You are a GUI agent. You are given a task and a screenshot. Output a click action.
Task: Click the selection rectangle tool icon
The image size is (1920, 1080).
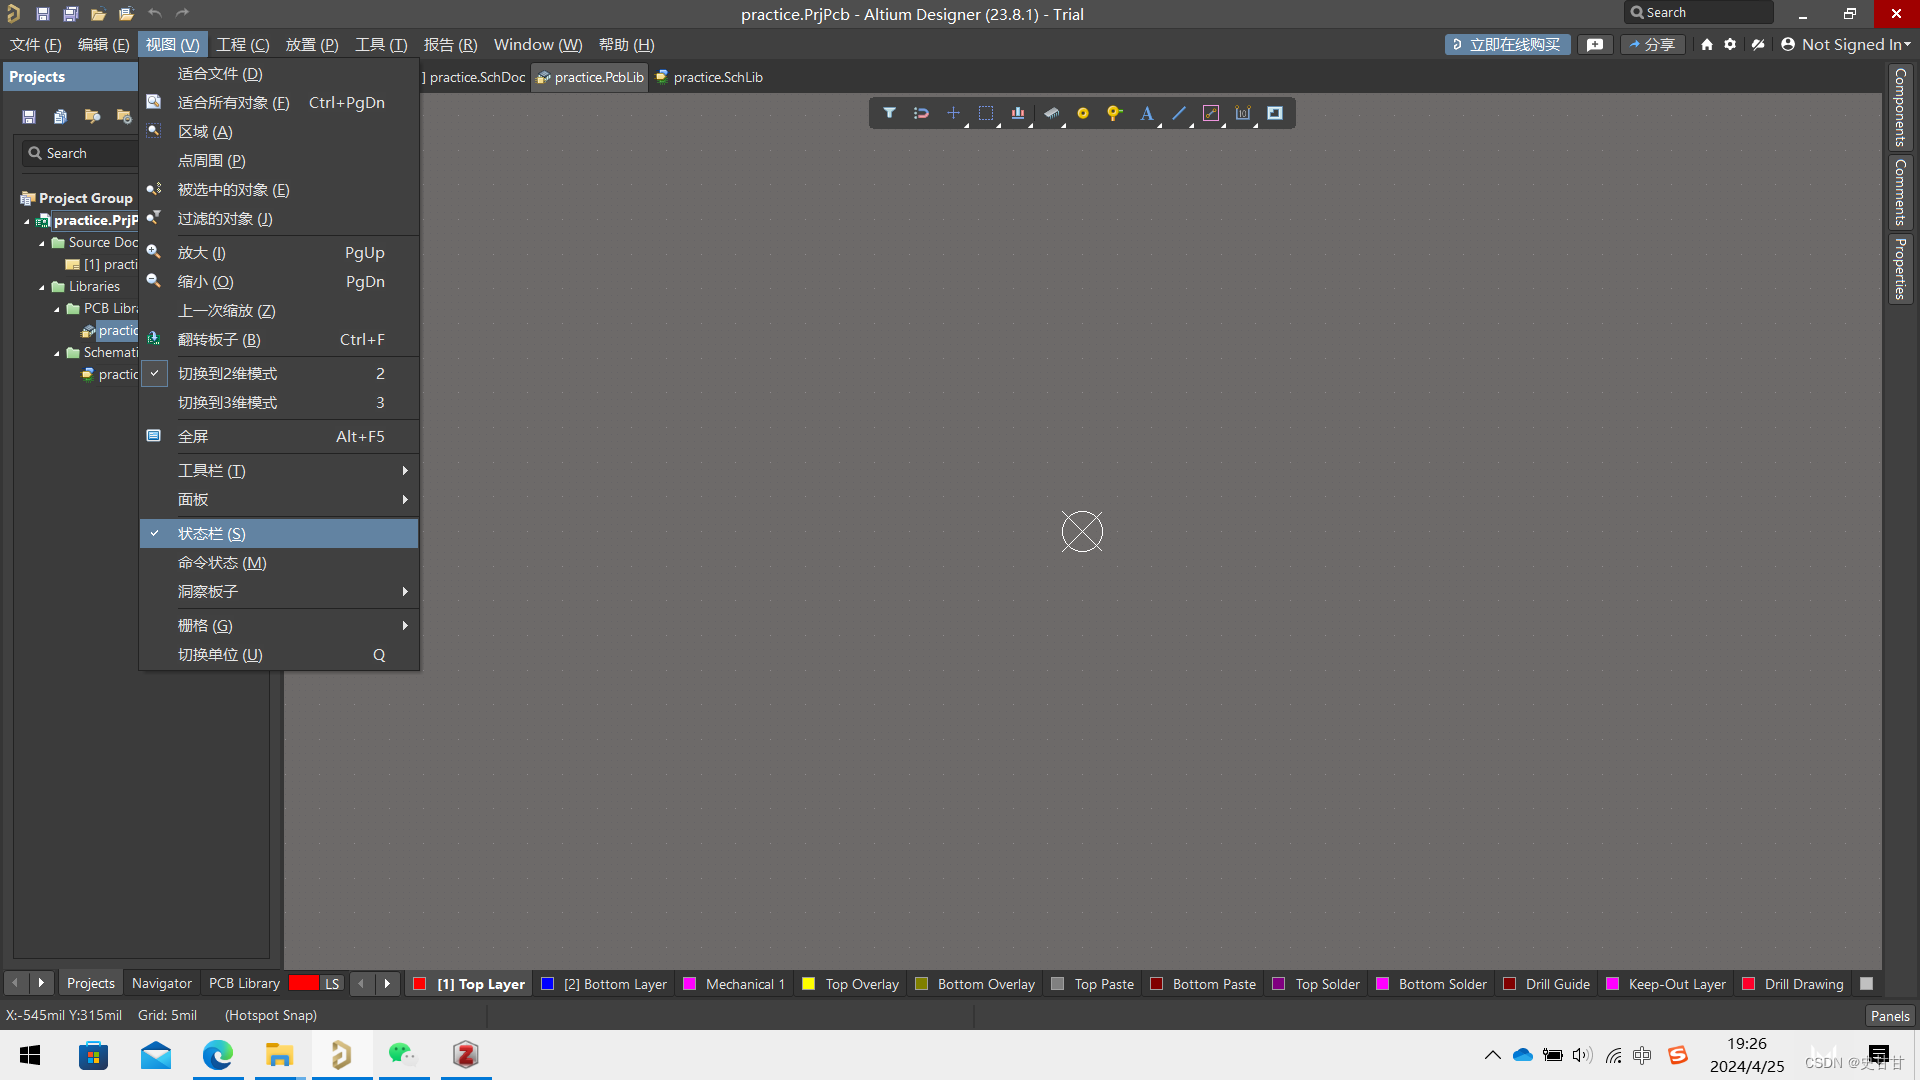[985, 113]
